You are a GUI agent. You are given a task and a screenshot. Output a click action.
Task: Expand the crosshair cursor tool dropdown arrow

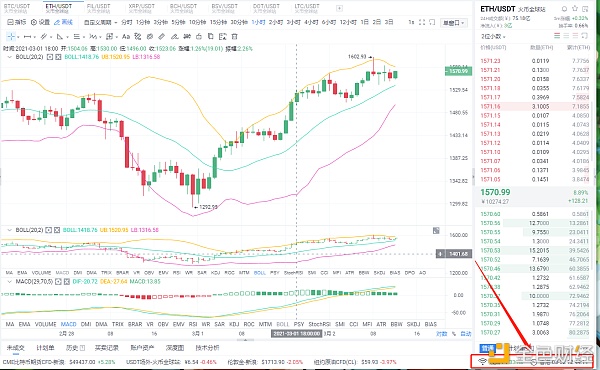tap(18, 37)
